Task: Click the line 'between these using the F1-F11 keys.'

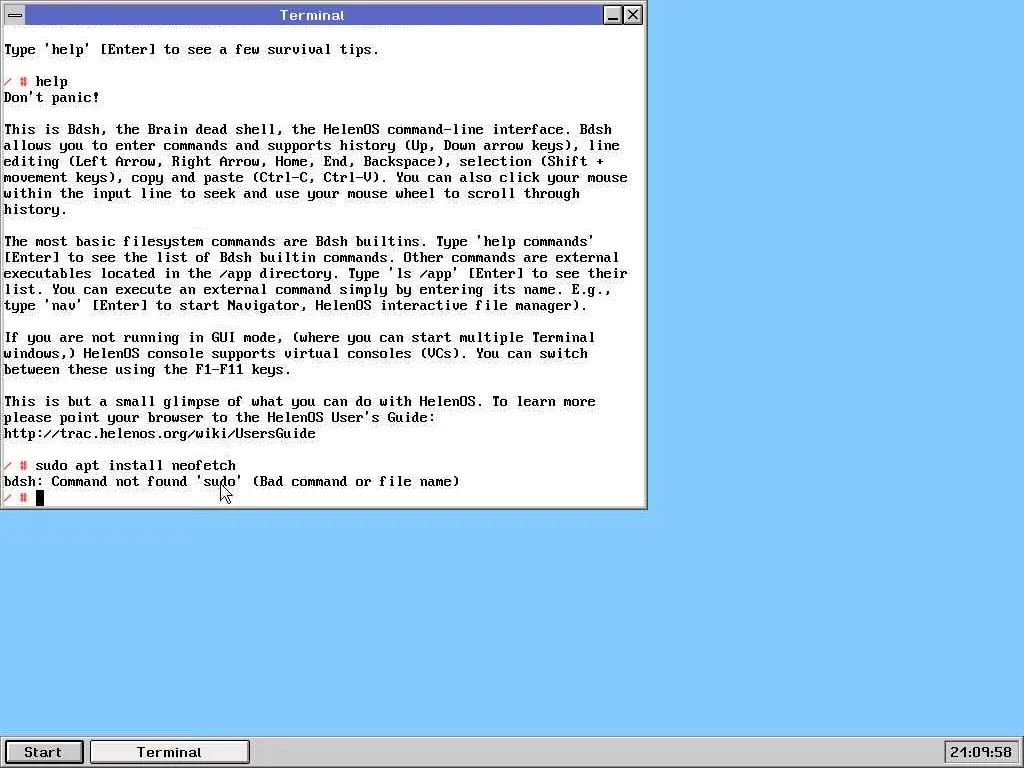Action: pos(147,370)
